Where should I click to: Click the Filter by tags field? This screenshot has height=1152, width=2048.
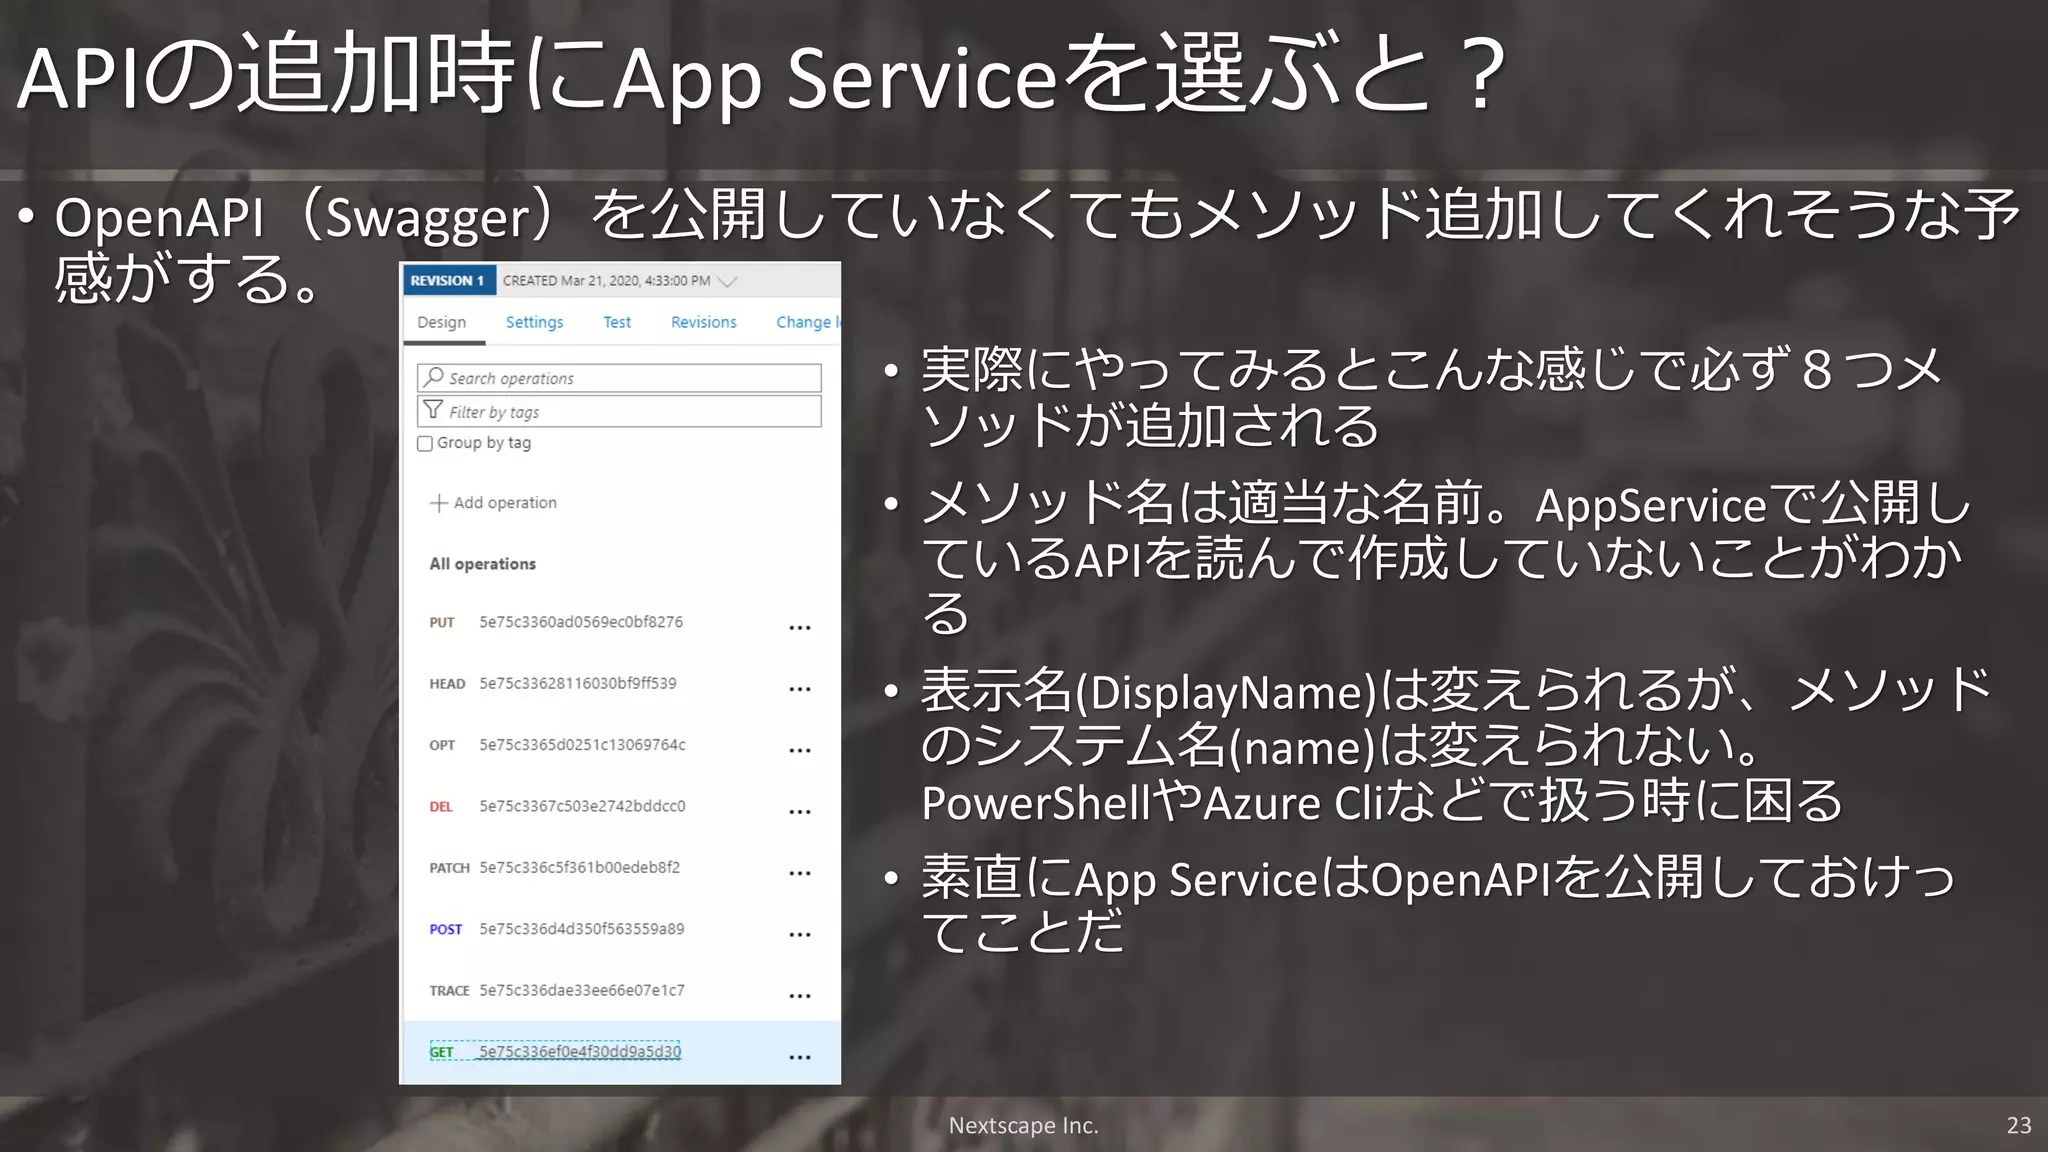(x=619, y=411)
